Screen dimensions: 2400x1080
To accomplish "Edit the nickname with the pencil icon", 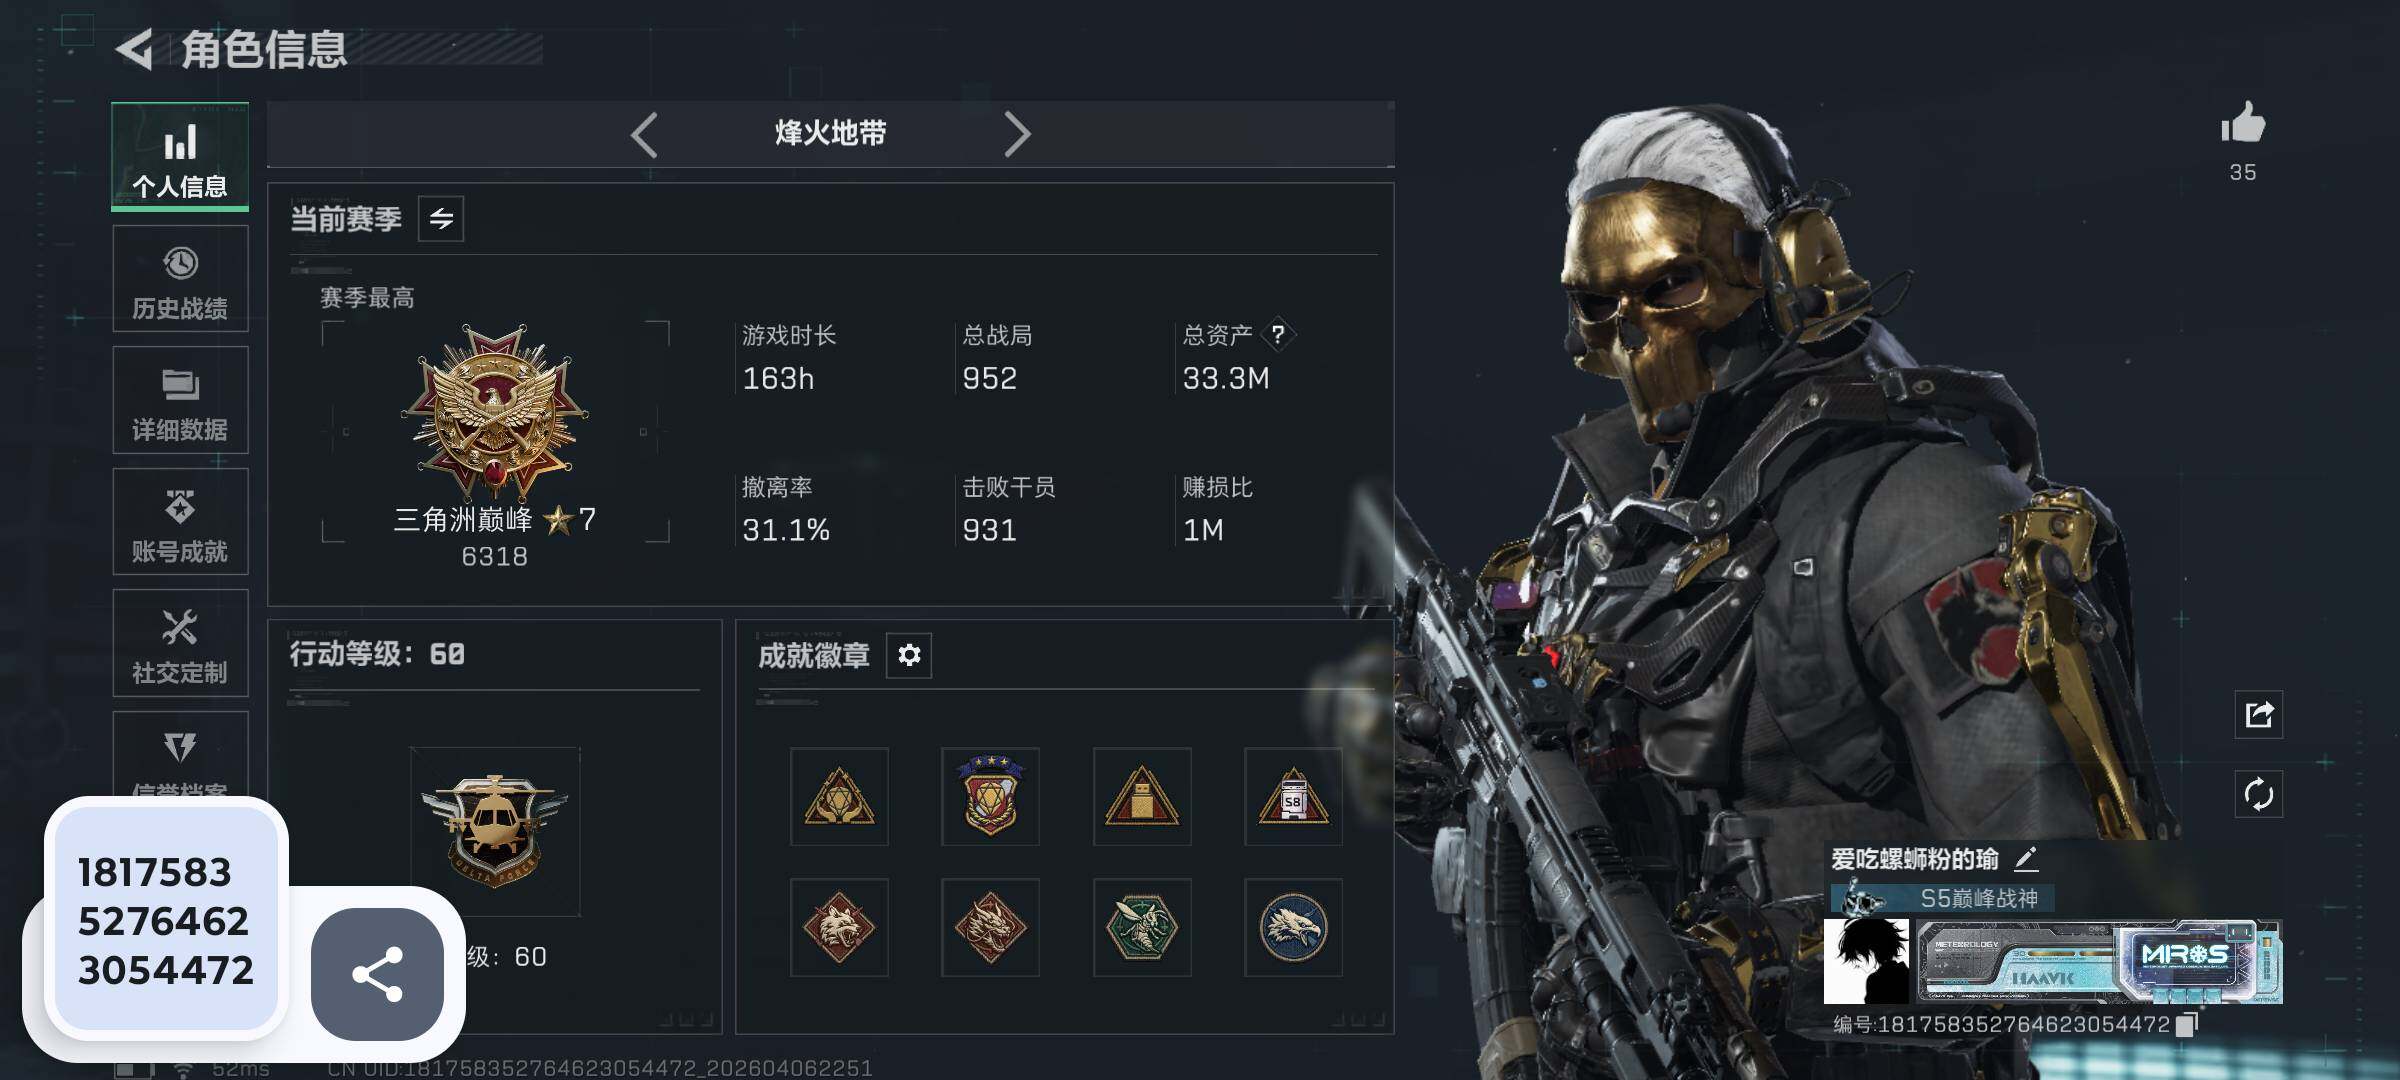I will 2025,858.
